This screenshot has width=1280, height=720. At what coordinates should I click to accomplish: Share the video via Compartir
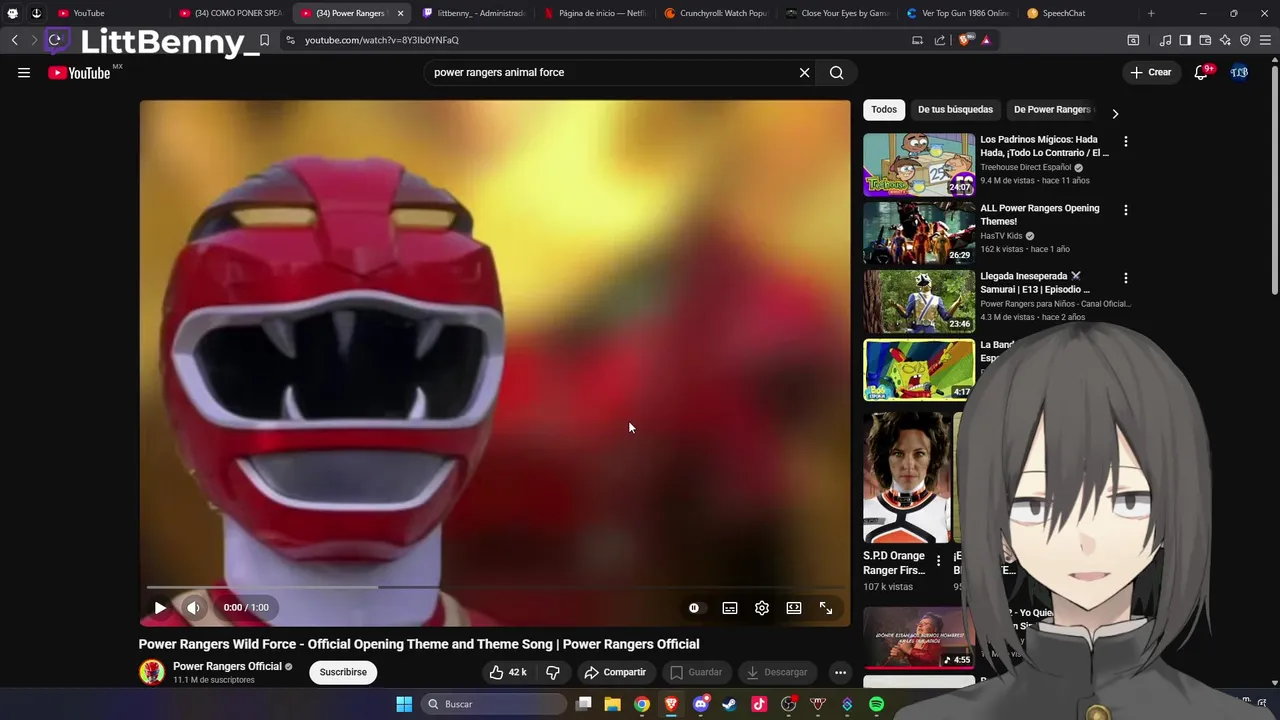tap(616, 672)
